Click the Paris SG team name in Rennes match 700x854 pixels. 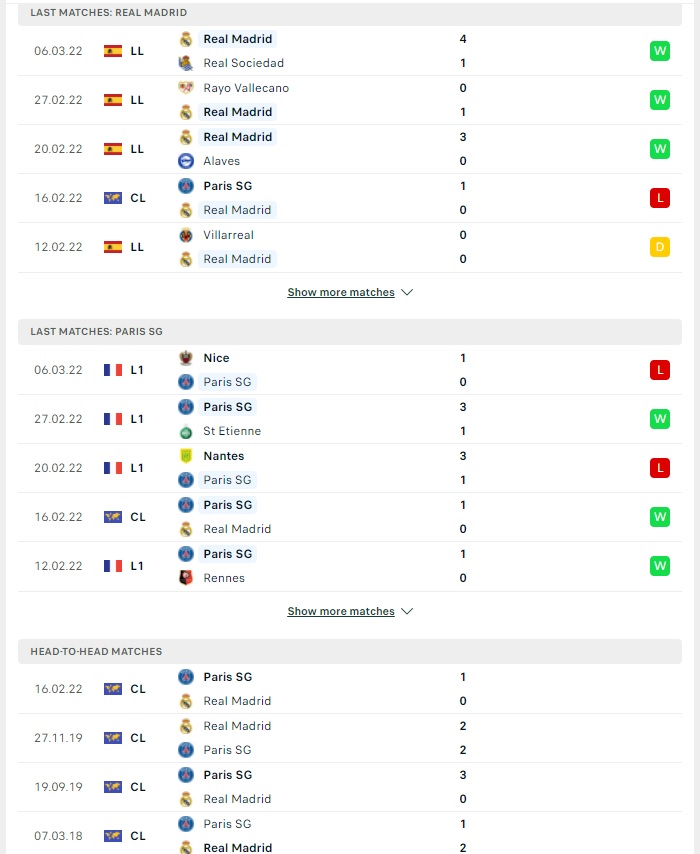click(228, 554)
